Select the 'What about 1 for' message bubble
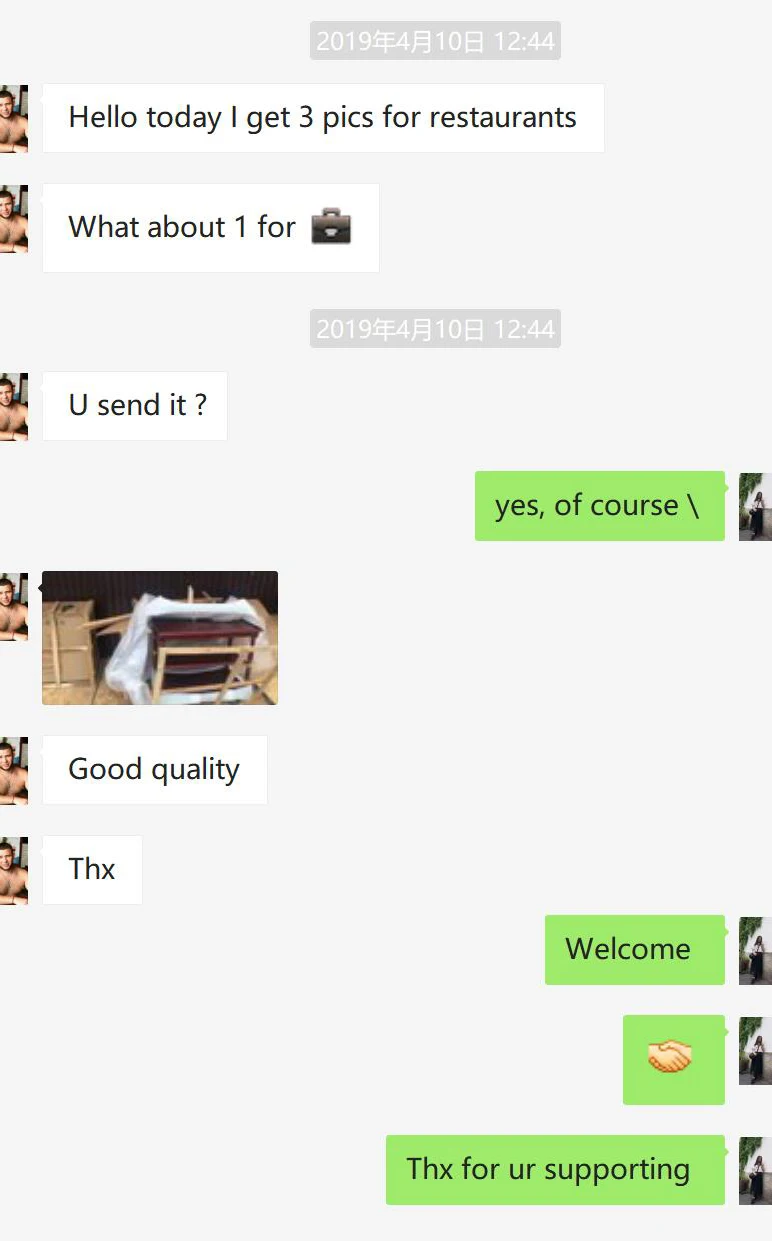 211,228
